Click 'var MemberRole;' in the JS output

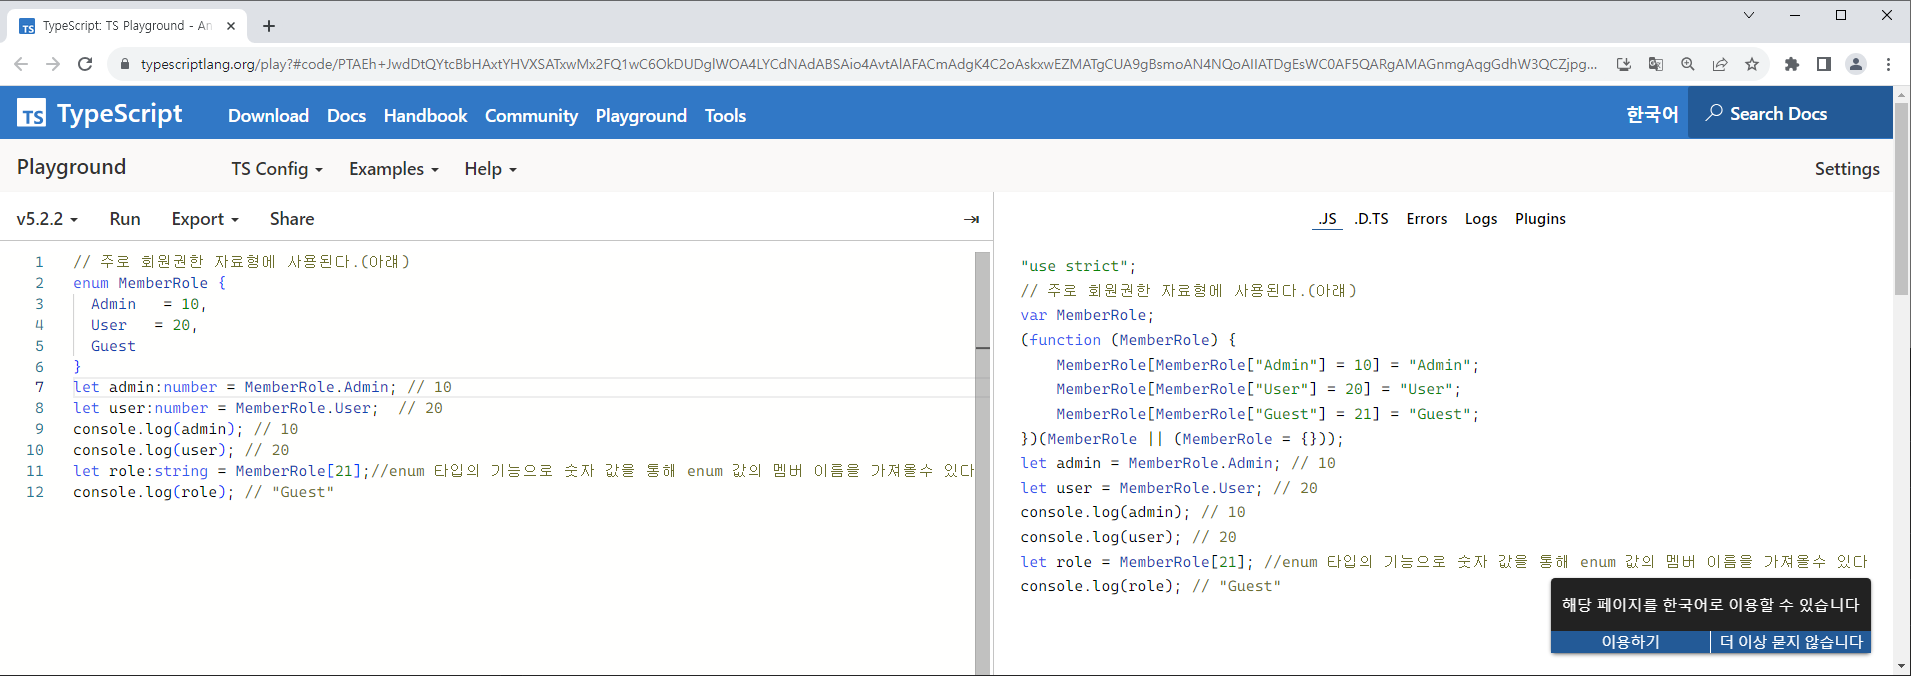point(1087,315)
